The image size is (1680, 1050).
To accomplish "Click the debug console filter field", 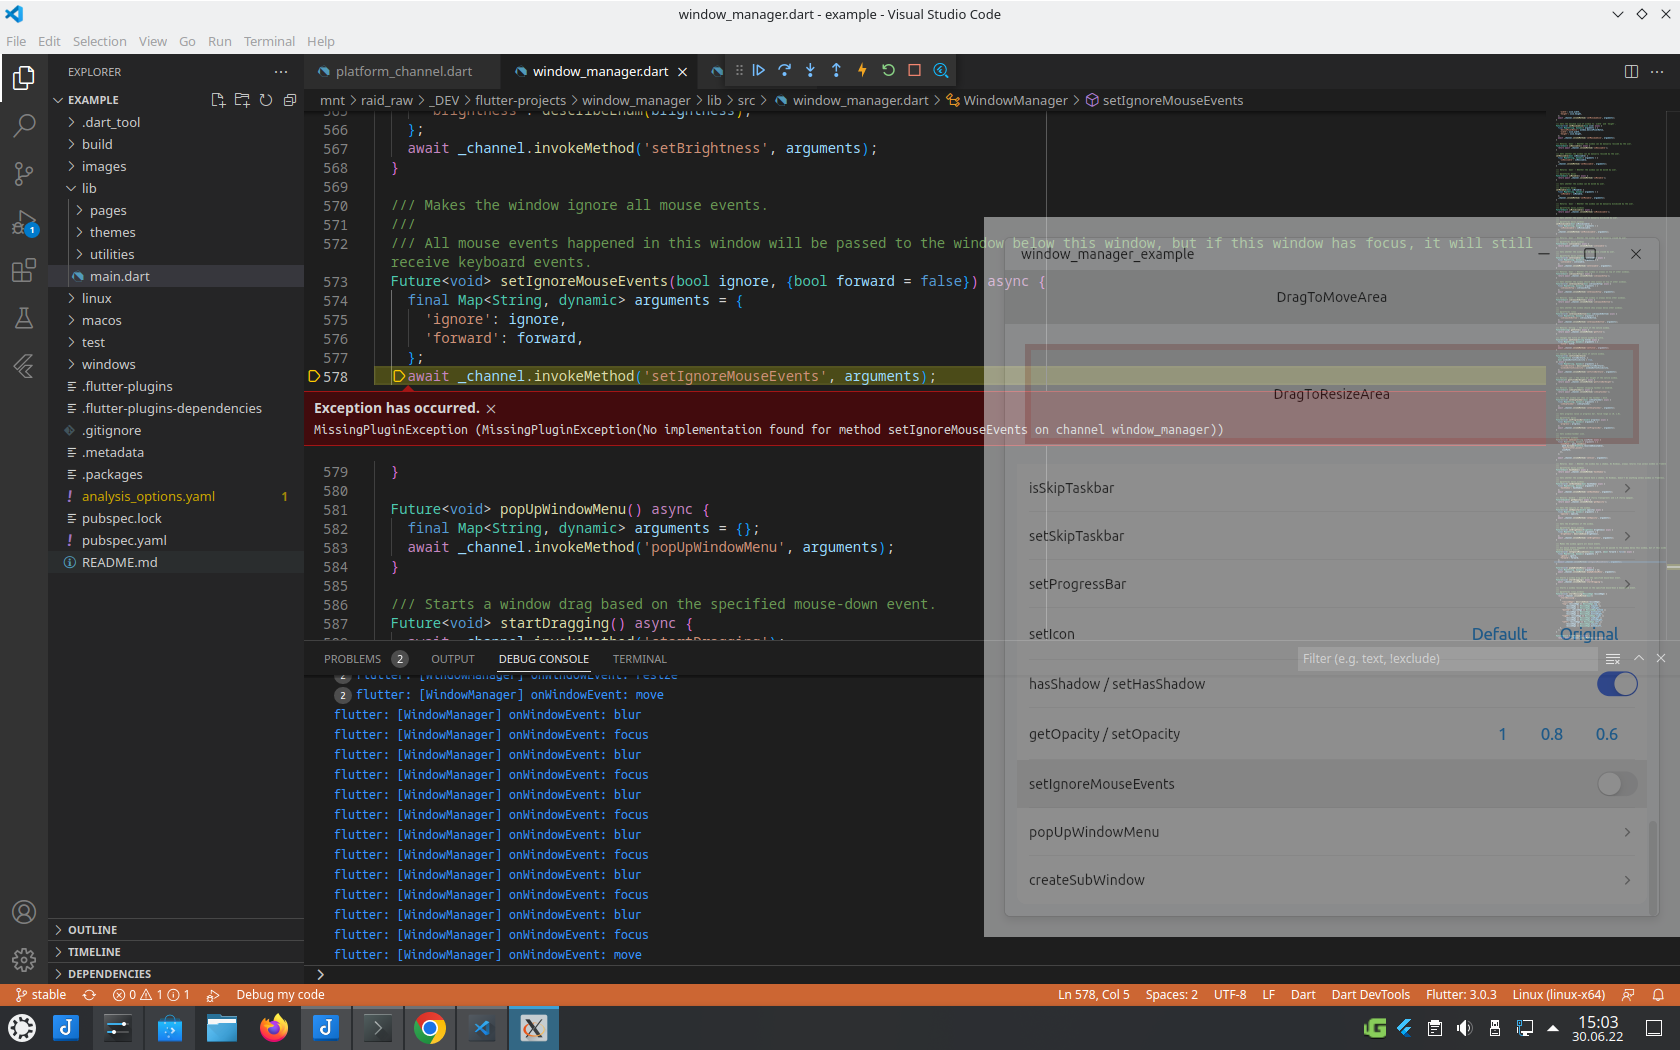I will (x=1445, y=658).
